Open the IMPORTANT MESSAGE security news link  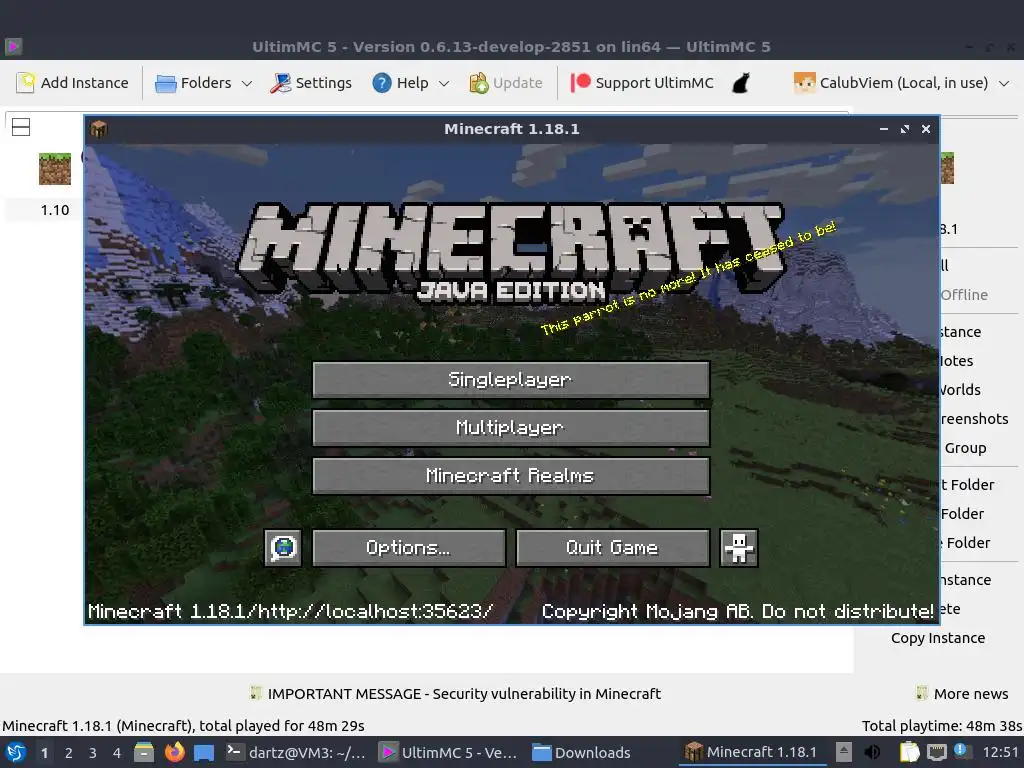pyautogui.click(x=455, y=694)
